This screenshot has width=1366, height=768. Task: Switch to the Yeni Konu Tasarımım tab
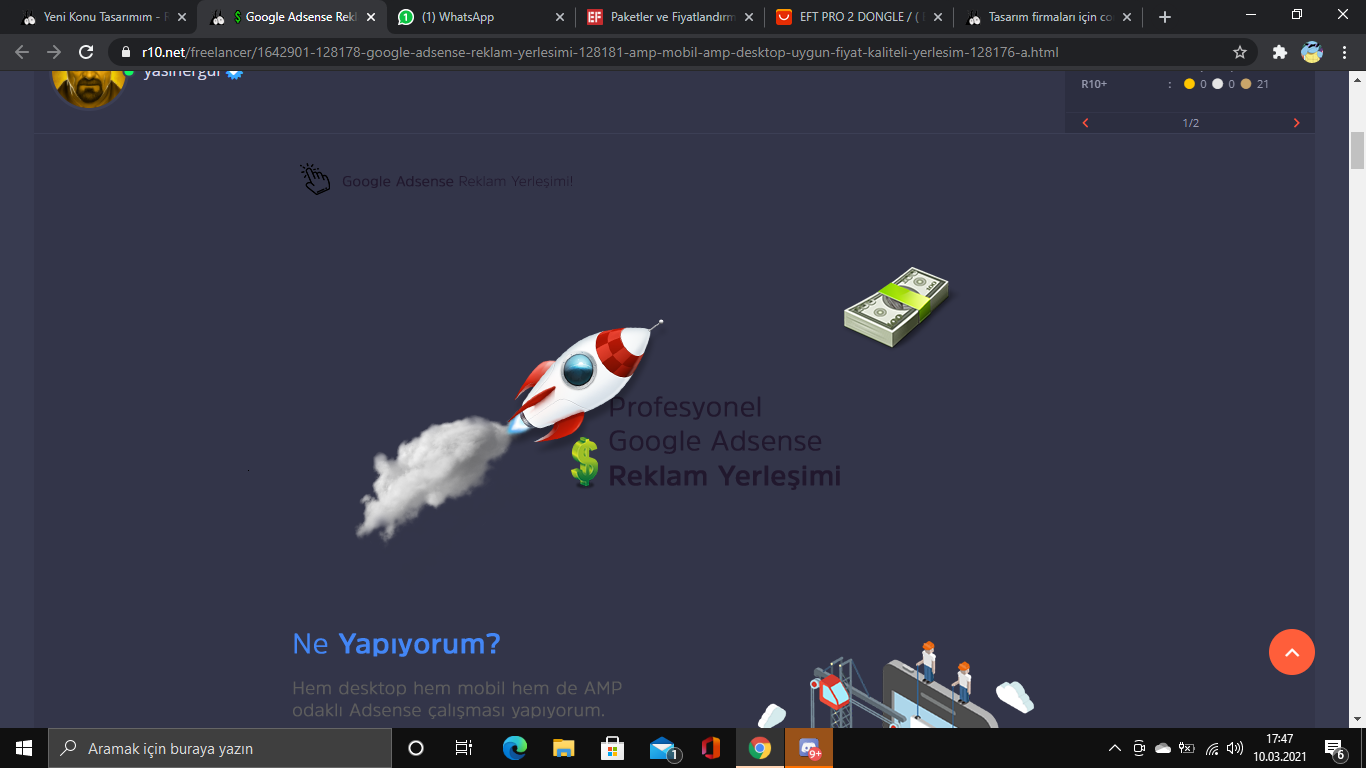(103, 17)
